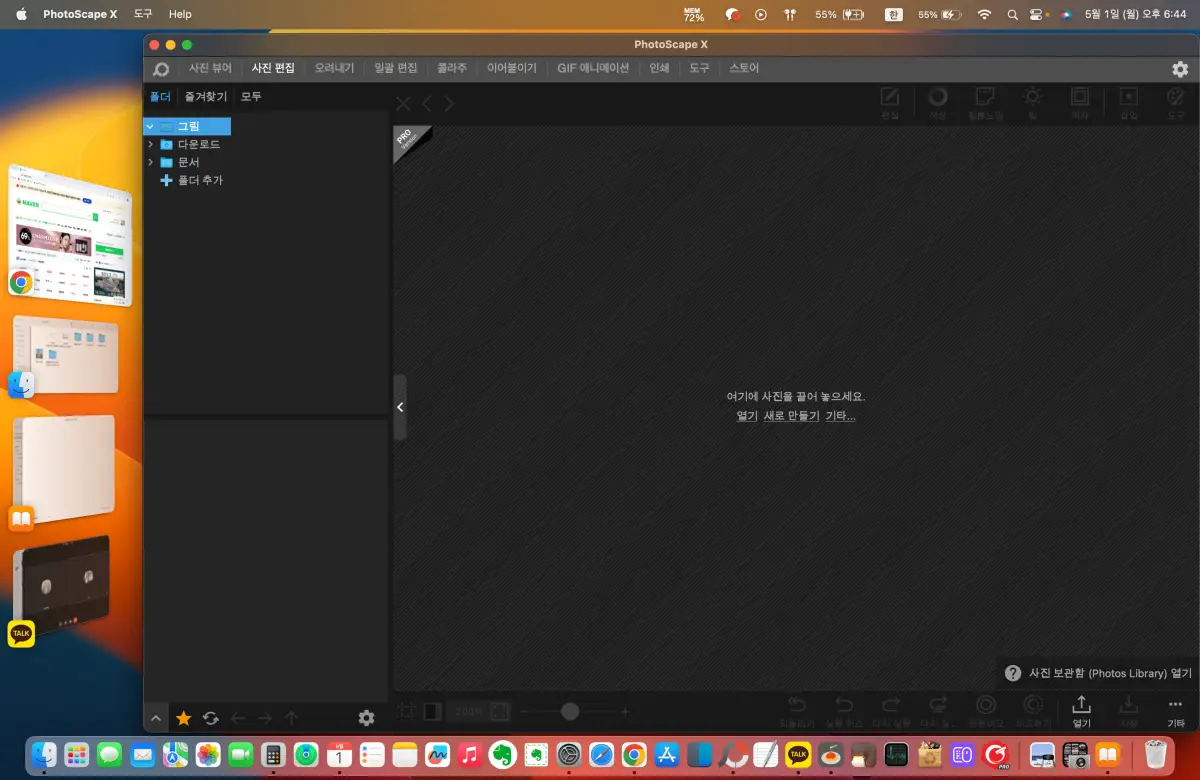The image size is (1200, 780).
Task: Go to next photo arrow
Action: pyautogui.click(x=450, y=103)
